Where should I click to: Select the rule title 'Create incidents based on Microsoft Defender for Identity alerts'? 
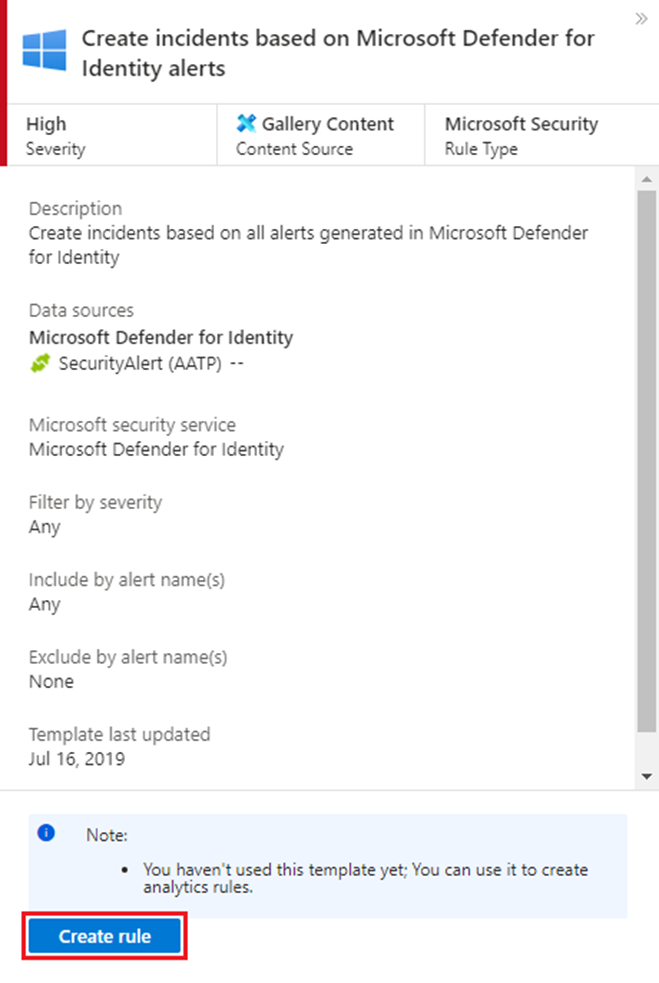click(338, 53)
